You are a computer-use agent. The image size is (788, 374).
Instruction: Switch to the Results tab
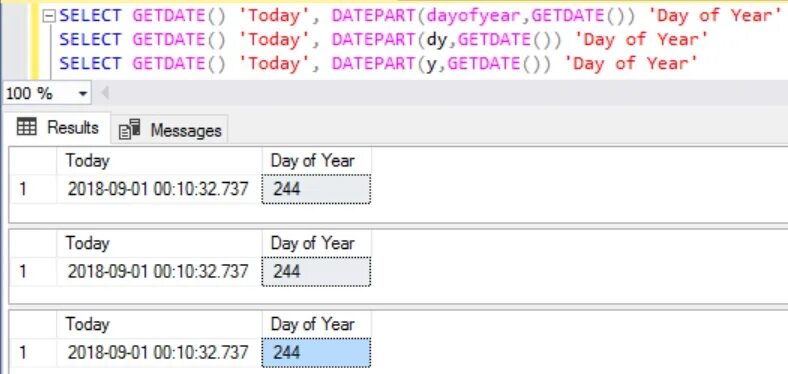[57, 128]
